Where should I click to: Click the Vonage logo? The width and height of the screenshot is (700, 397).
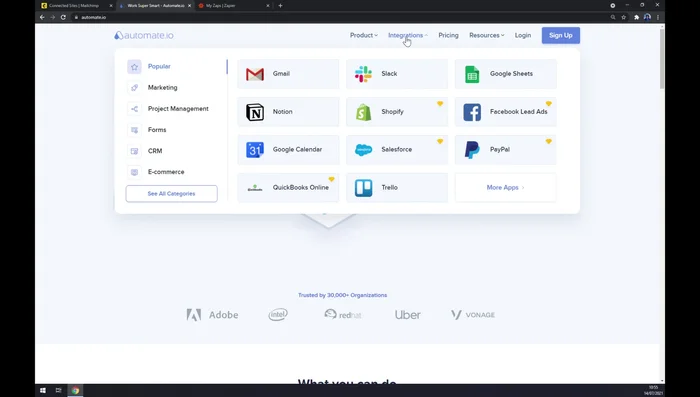point(473,315)
